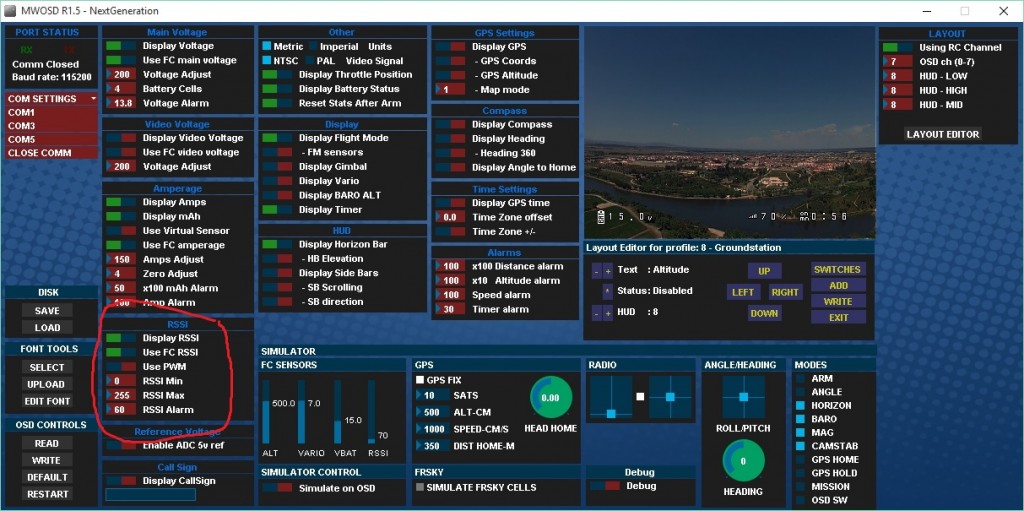Enable the GPS FIX checkbox

pos(420,381)
